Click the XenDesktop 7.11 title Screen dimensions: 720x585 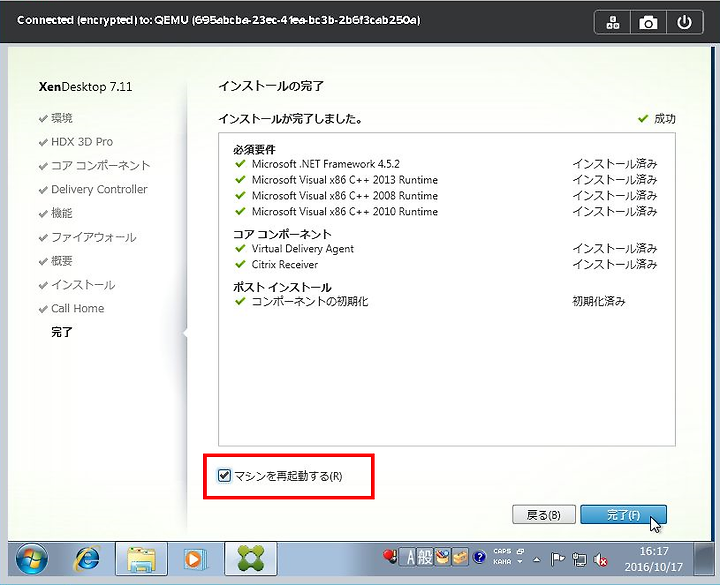pos(85,87)
